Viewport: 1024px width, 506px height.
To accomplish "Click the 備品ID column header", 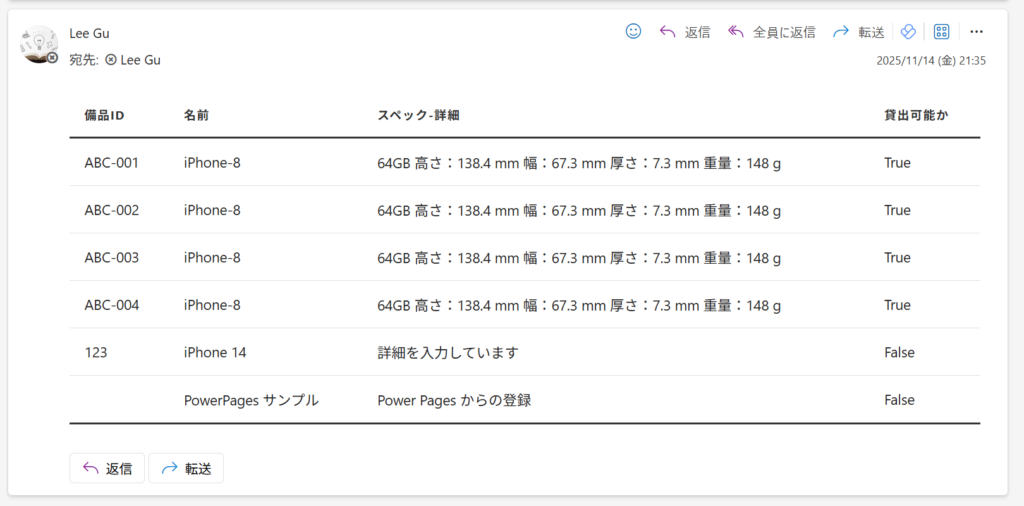I will (x=104, y=115).
